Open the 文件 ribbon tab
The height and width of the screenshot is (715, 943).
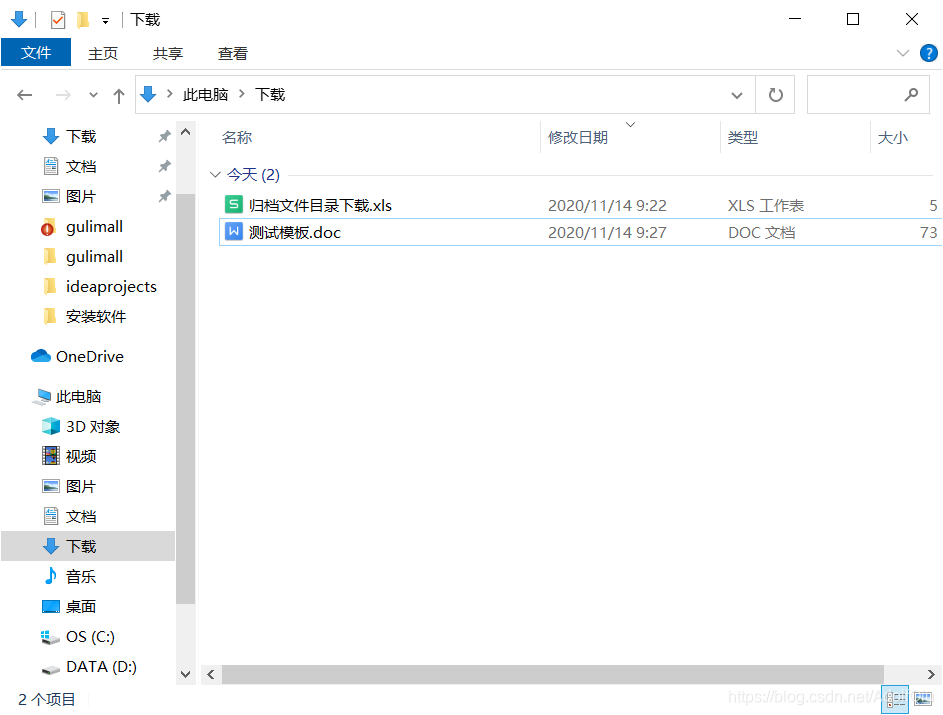click(x=36, y=53)
